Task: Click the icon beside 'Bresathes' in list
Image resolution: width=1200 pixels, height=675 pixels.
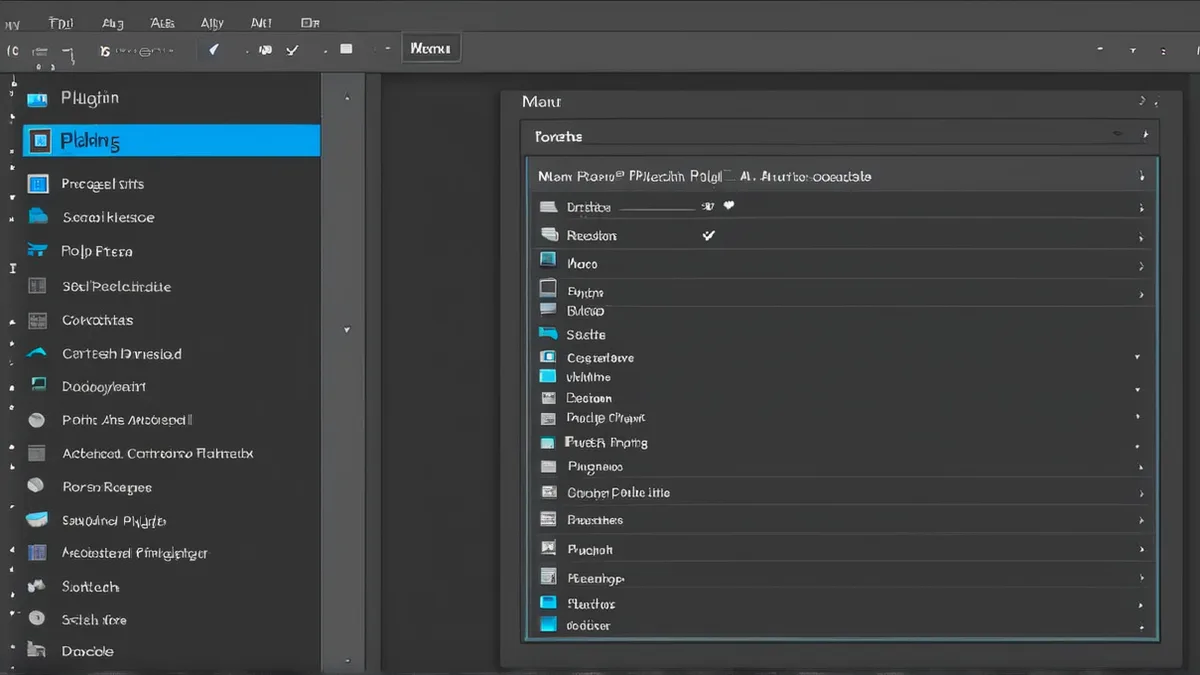Action: coord(547,519)
